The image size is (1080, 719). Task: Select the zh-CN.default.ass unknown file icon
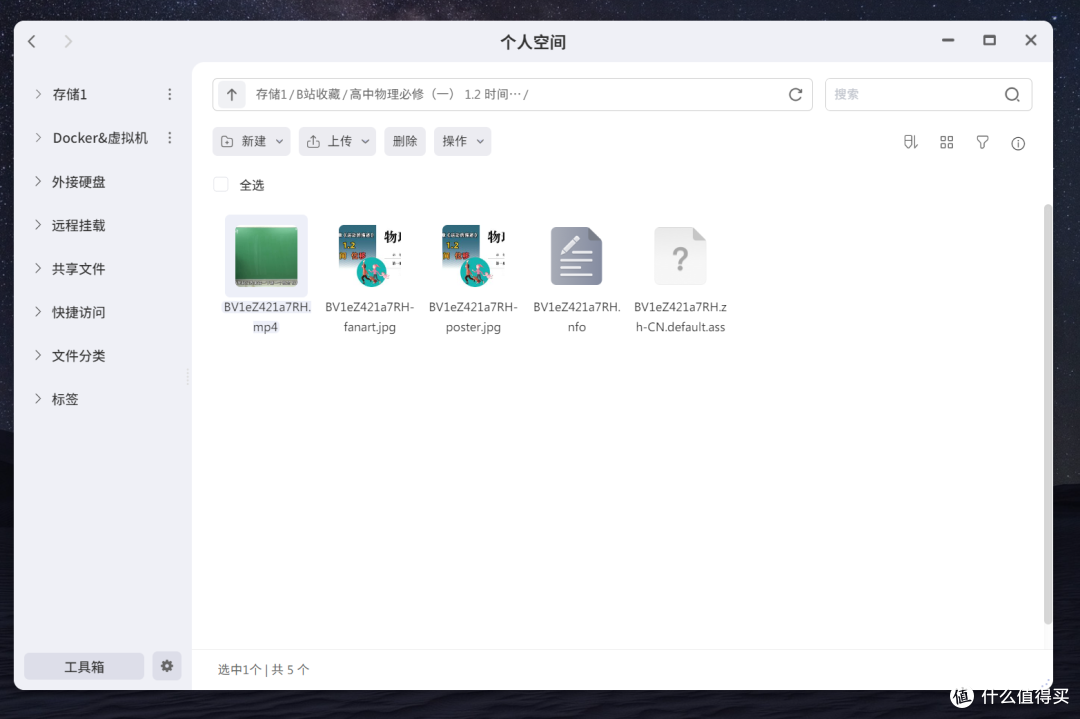click(680, 256)
